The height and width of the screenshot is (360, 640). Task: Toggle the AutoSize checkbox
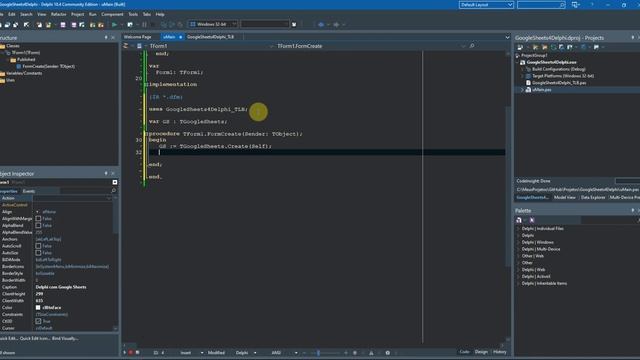38,253
